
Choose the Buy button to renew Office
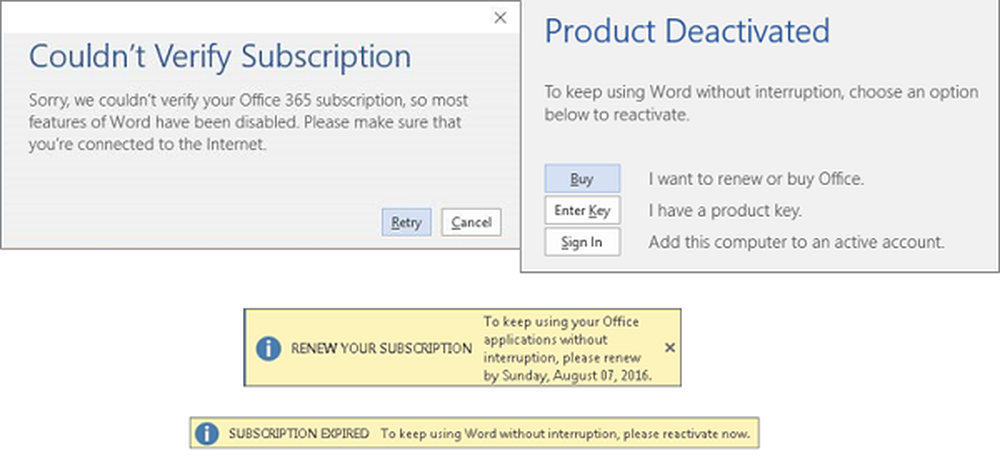(x=582, y=179)
